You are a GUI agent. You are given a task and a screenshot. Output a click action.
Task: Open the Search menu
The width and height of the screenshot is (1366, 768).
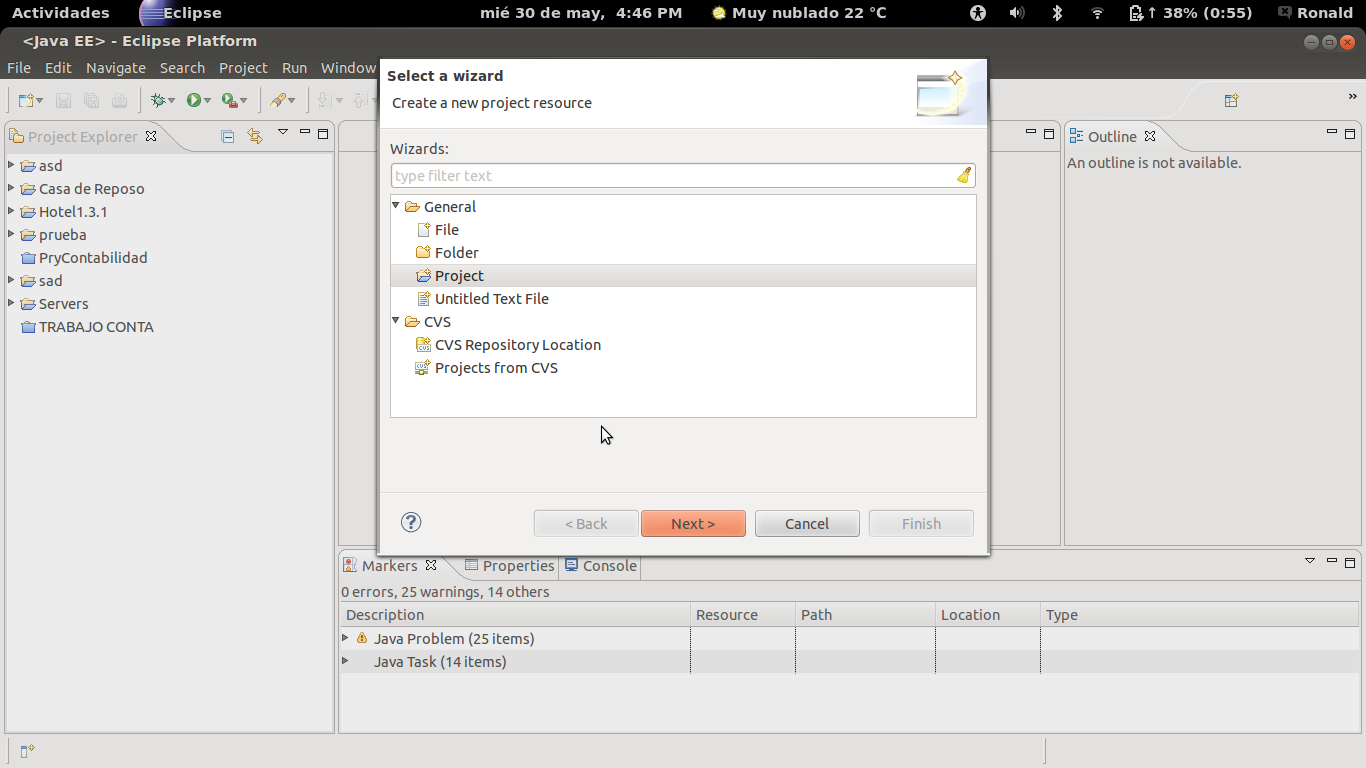182,68
